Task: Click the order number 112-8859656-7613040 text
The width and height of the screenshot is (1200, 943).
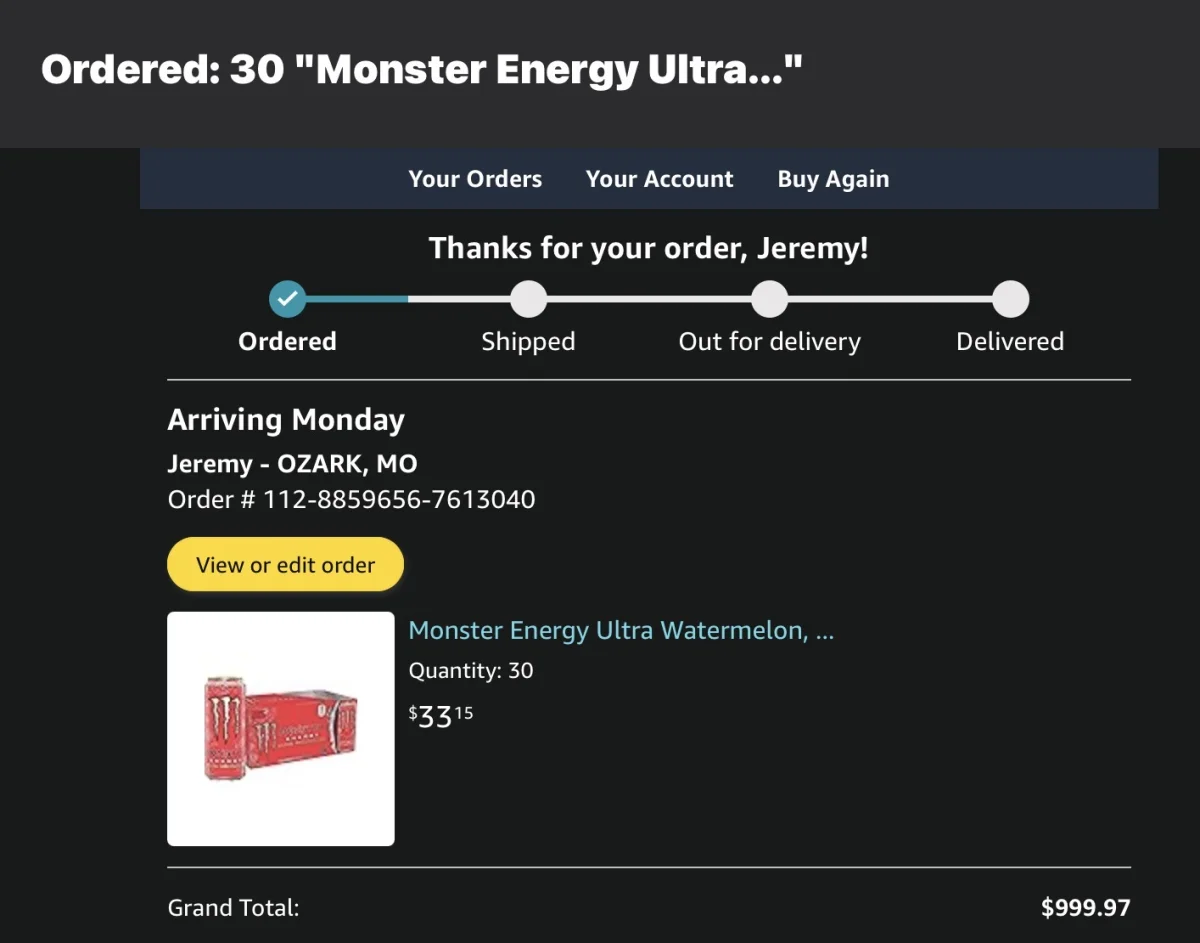Action: pyautogui.click(x=399, y=499)
